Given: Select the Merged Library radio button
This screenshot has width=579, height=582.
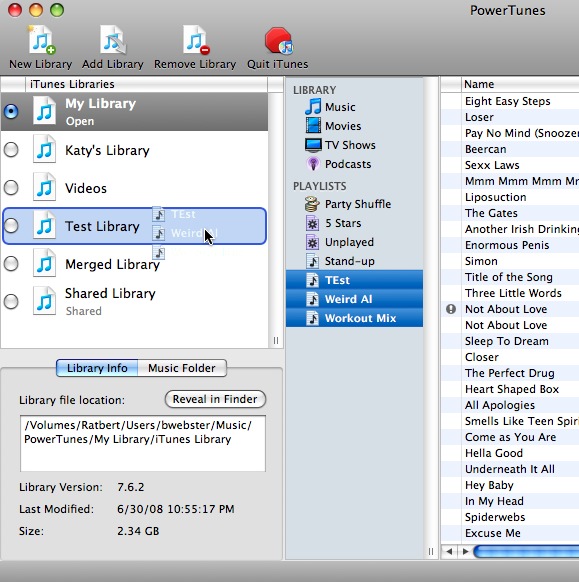Looking at the screenshot, I should (11, 264).
